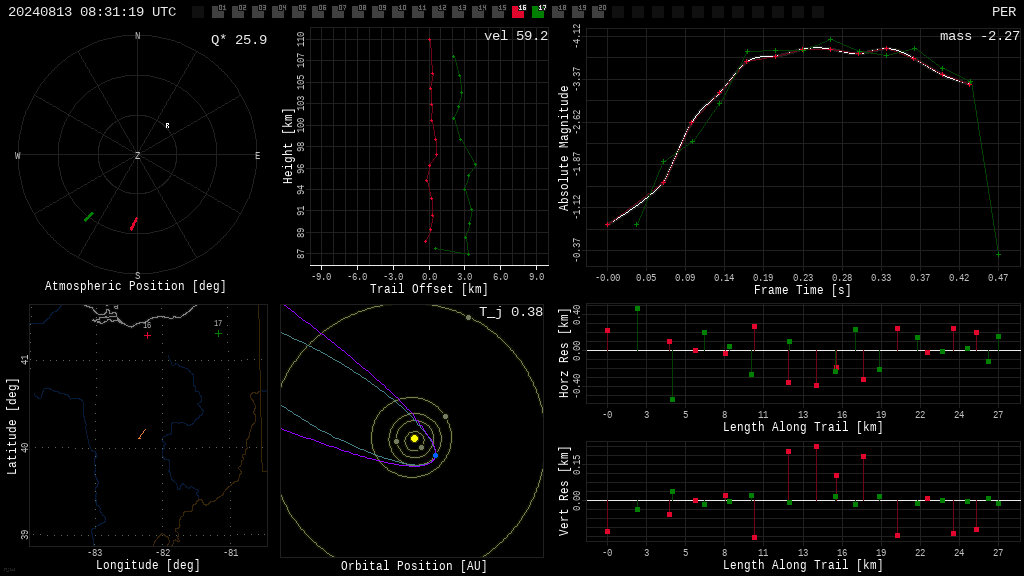Click the red meteor track in sky plot
The width and height of the screenshot is (1024, 576).
(x=134, y=224)
